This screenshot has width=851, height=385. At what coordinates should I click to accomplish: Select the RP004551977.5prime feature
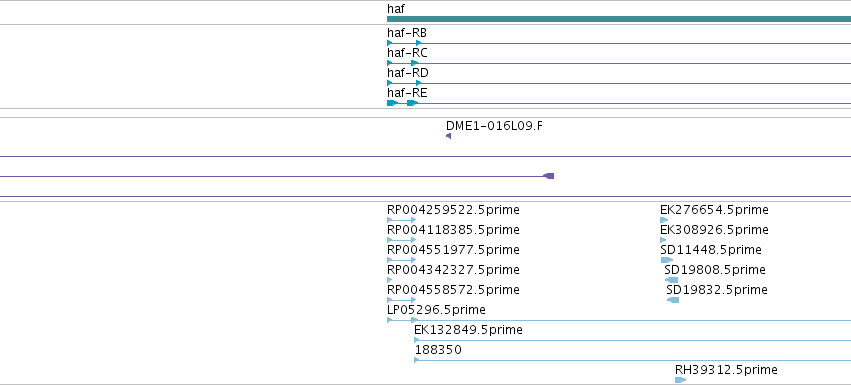pos(401,260)
